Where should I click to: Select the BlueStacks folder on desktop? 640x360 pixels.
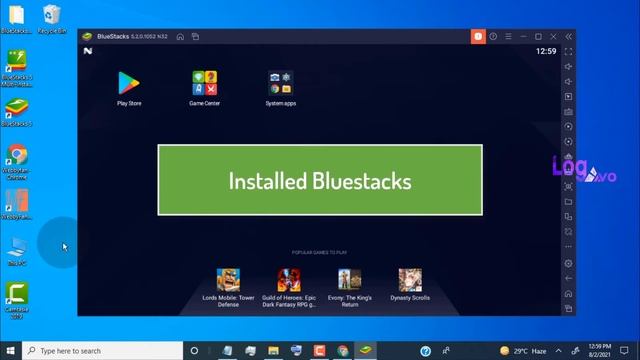point(16,19)
